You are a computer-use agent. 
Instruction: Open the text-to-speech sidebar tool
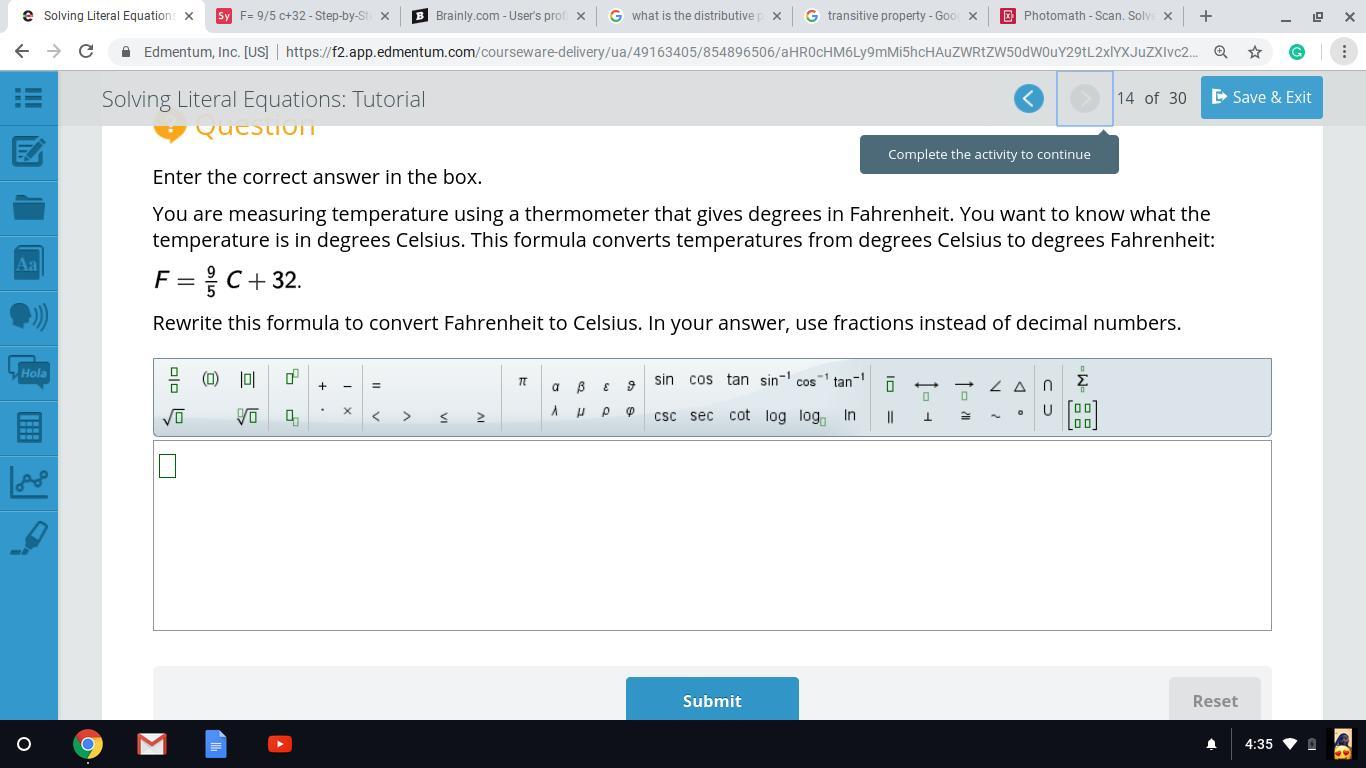(29, 317)
